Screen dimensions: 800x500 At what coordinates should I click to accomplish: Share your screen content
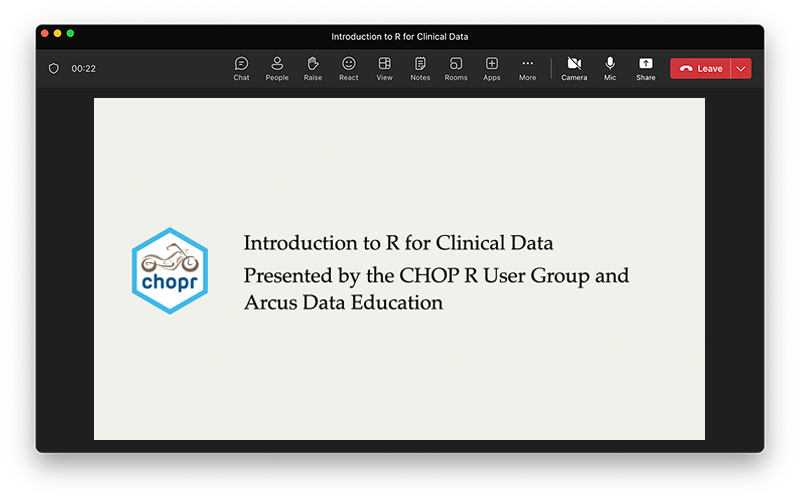(x=646, y=68)
